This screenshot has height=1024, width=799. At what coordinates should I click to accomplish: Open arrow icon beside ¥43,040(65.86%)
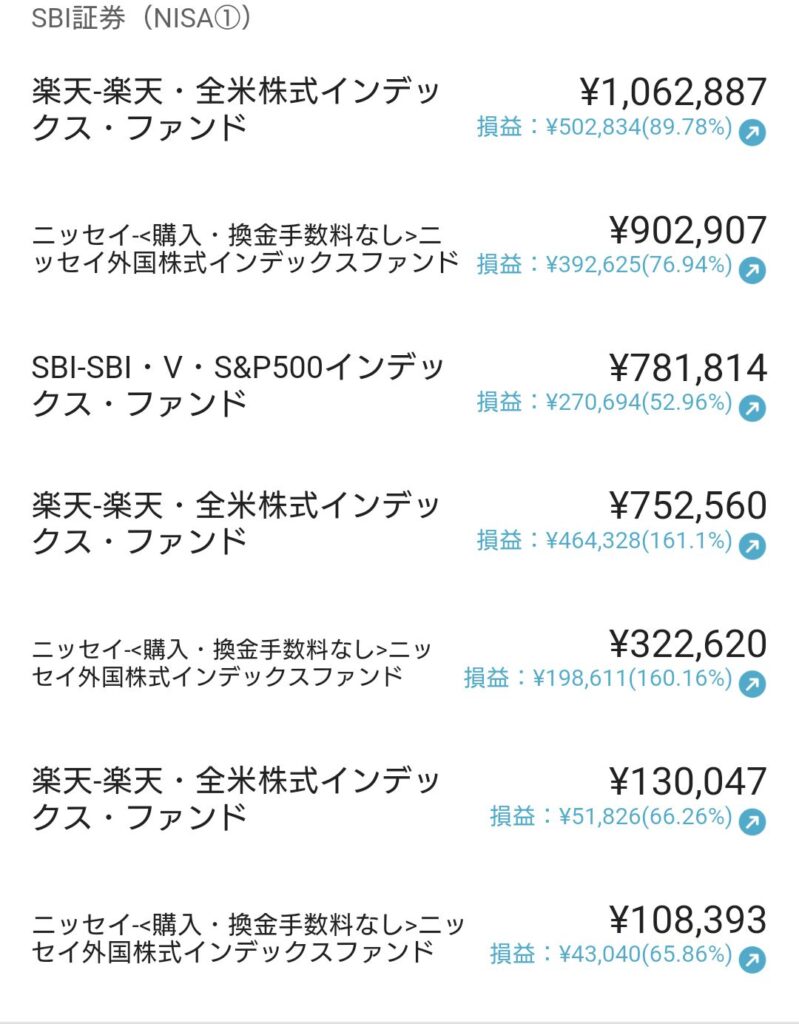(x=752, y=959)
